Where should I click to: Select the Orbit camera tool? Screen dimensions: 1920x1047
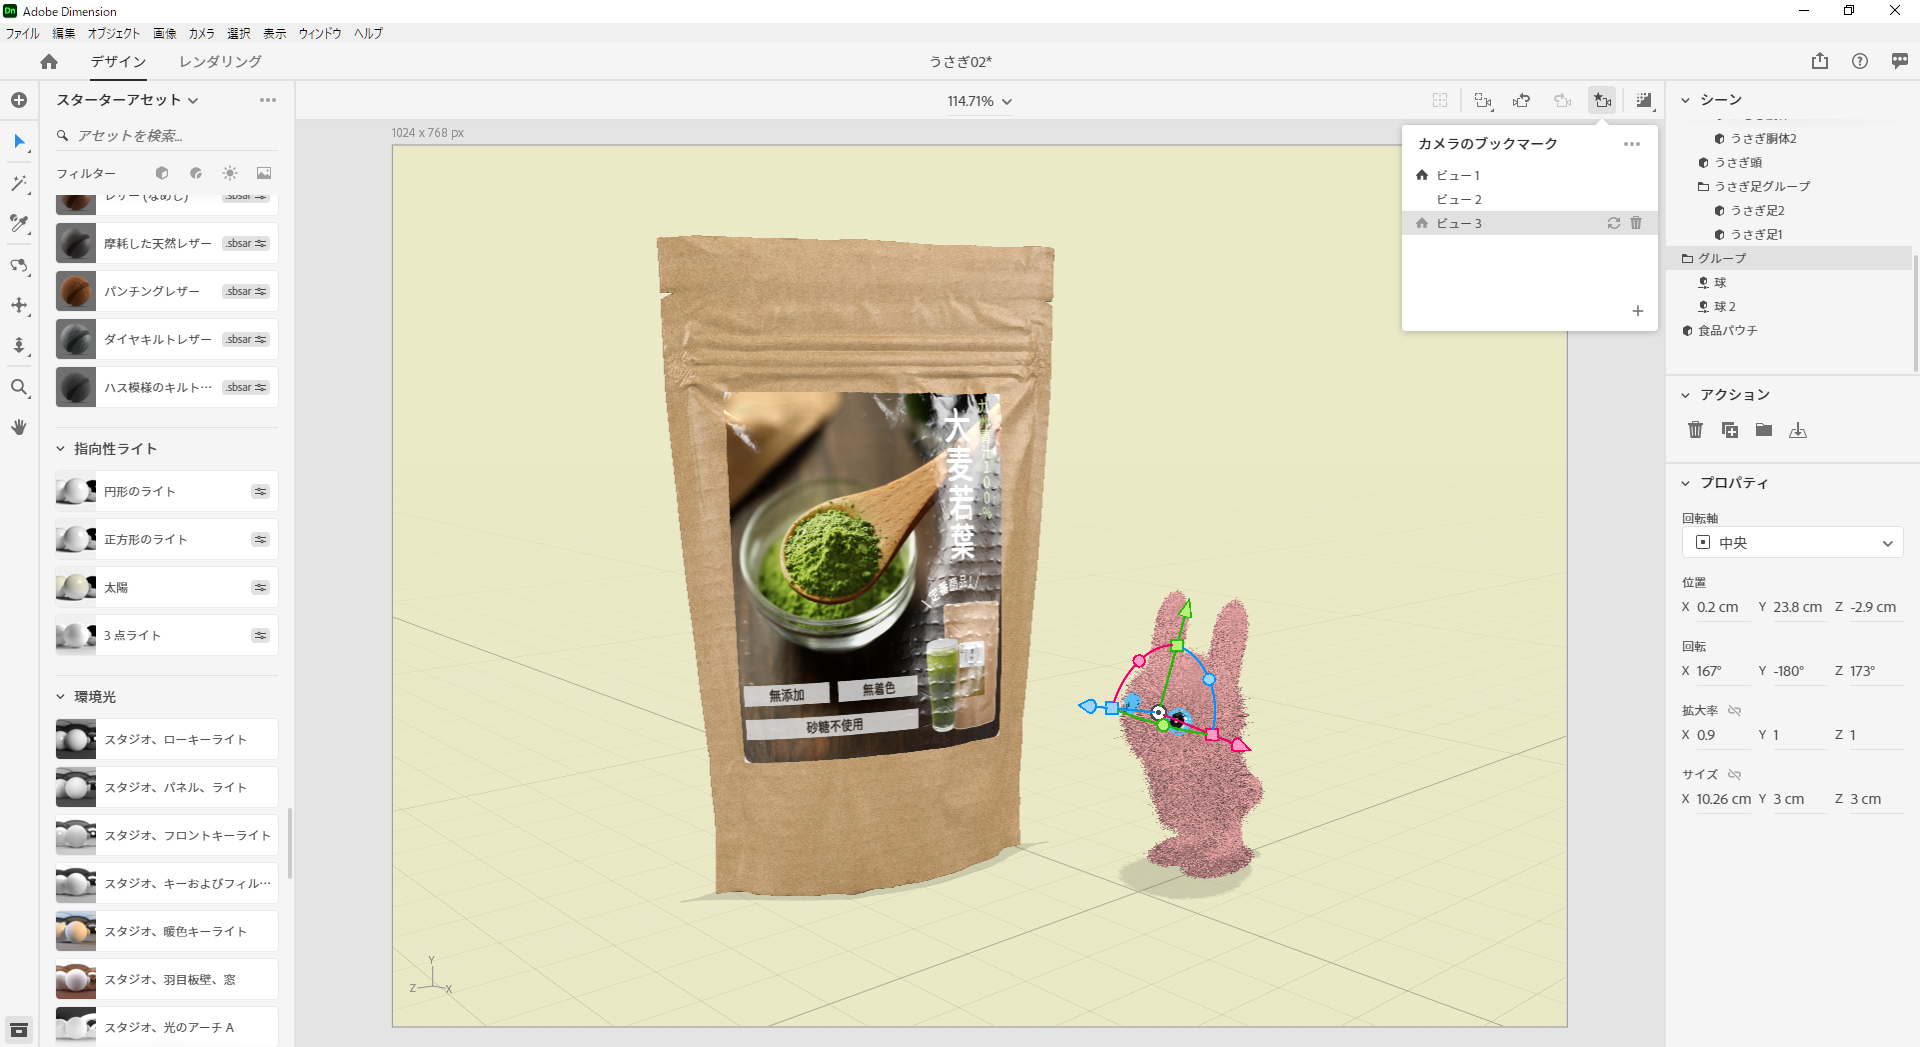[19, 266]
